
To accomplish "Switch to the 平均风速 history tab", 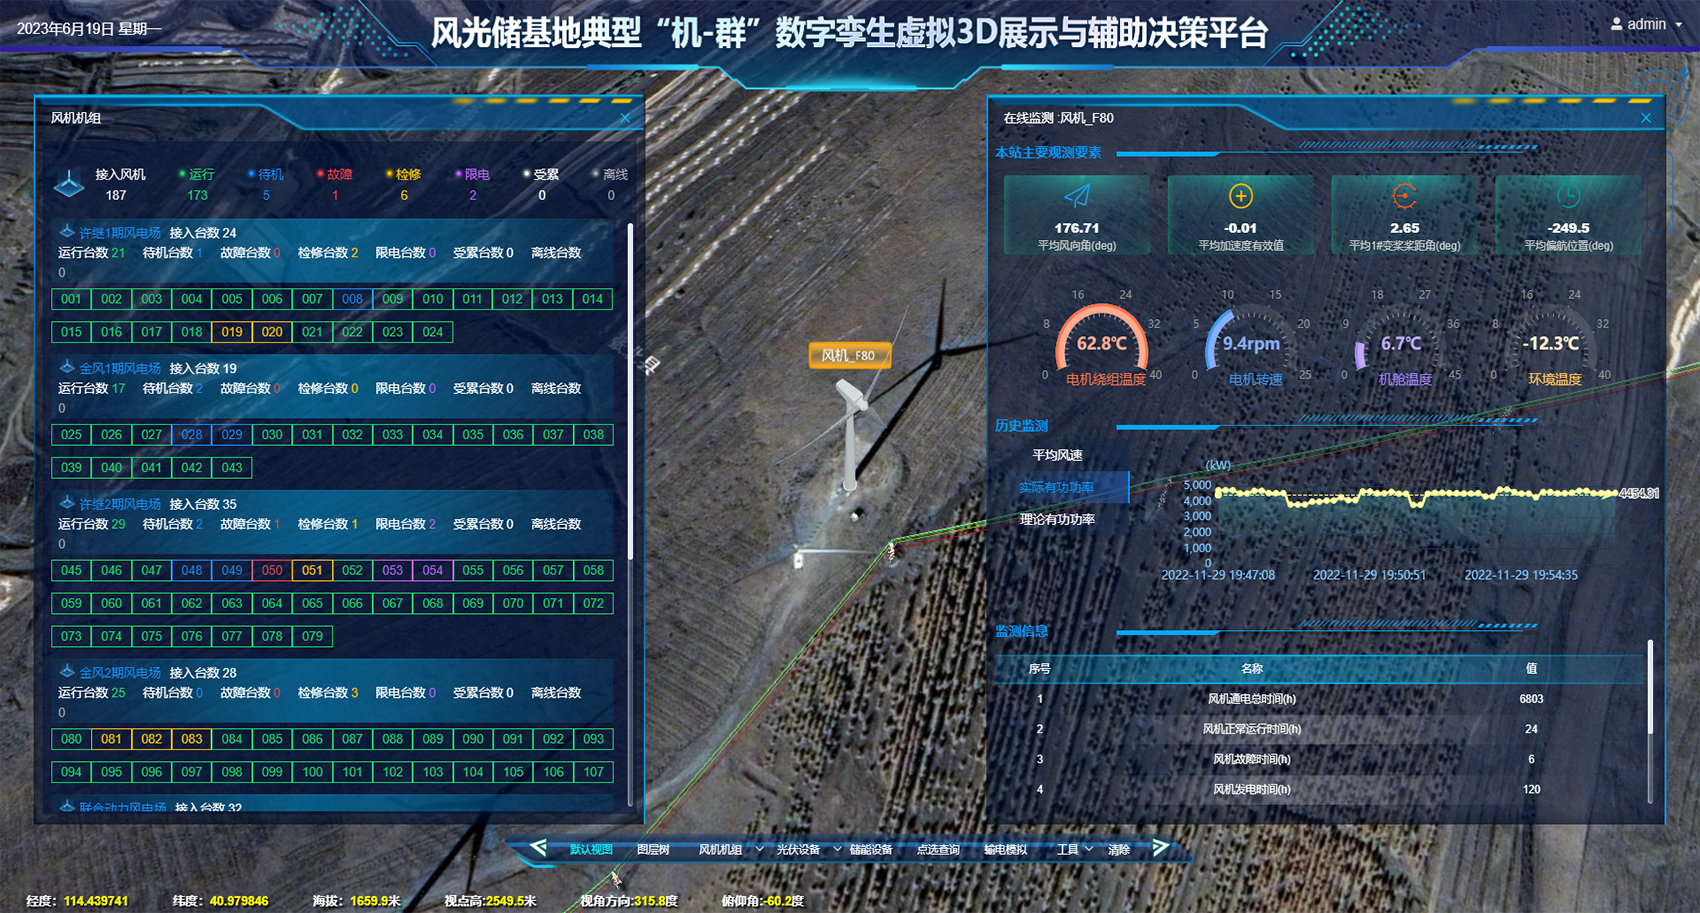I will [1057, 455].
